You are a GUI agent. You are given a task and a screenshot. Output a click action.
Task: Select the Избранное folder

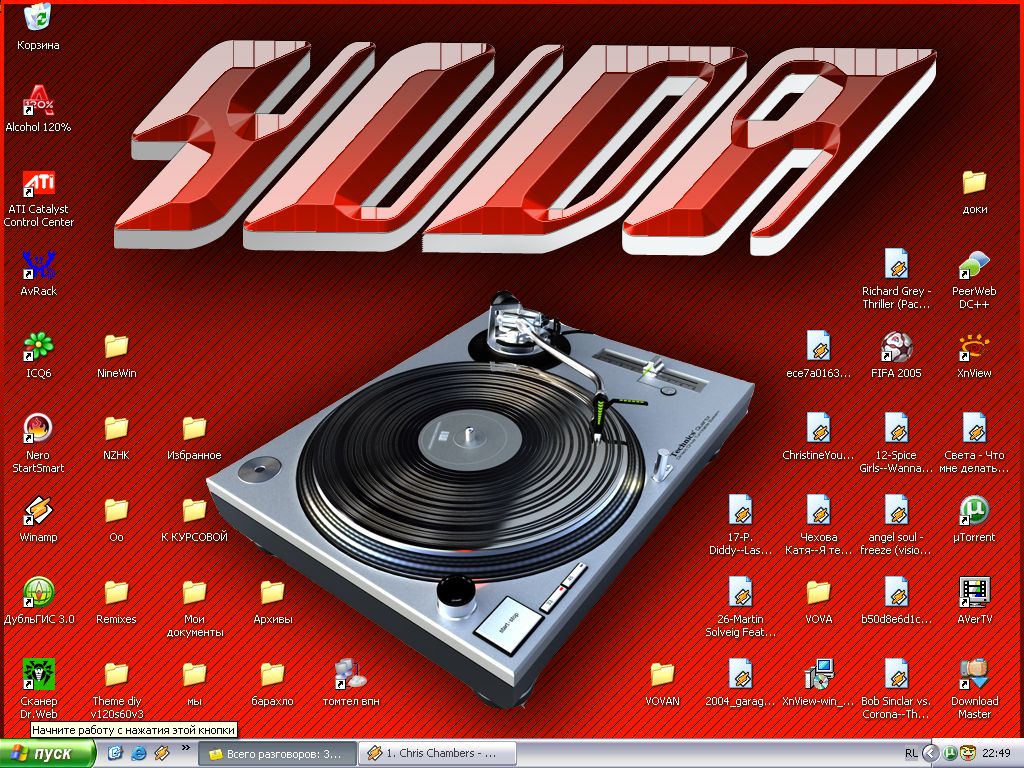coord(194,437)
